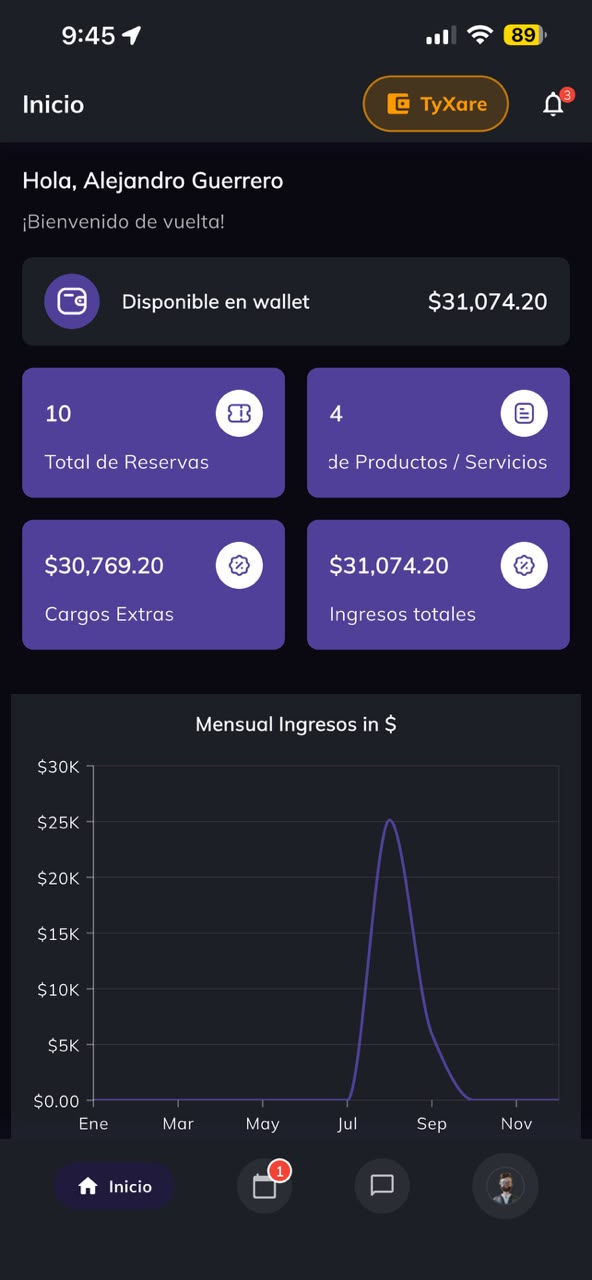This screenshot has width=592, height=1280.
Task: Tap the cellular signal bars icon
Action: (x=440, y=36)
